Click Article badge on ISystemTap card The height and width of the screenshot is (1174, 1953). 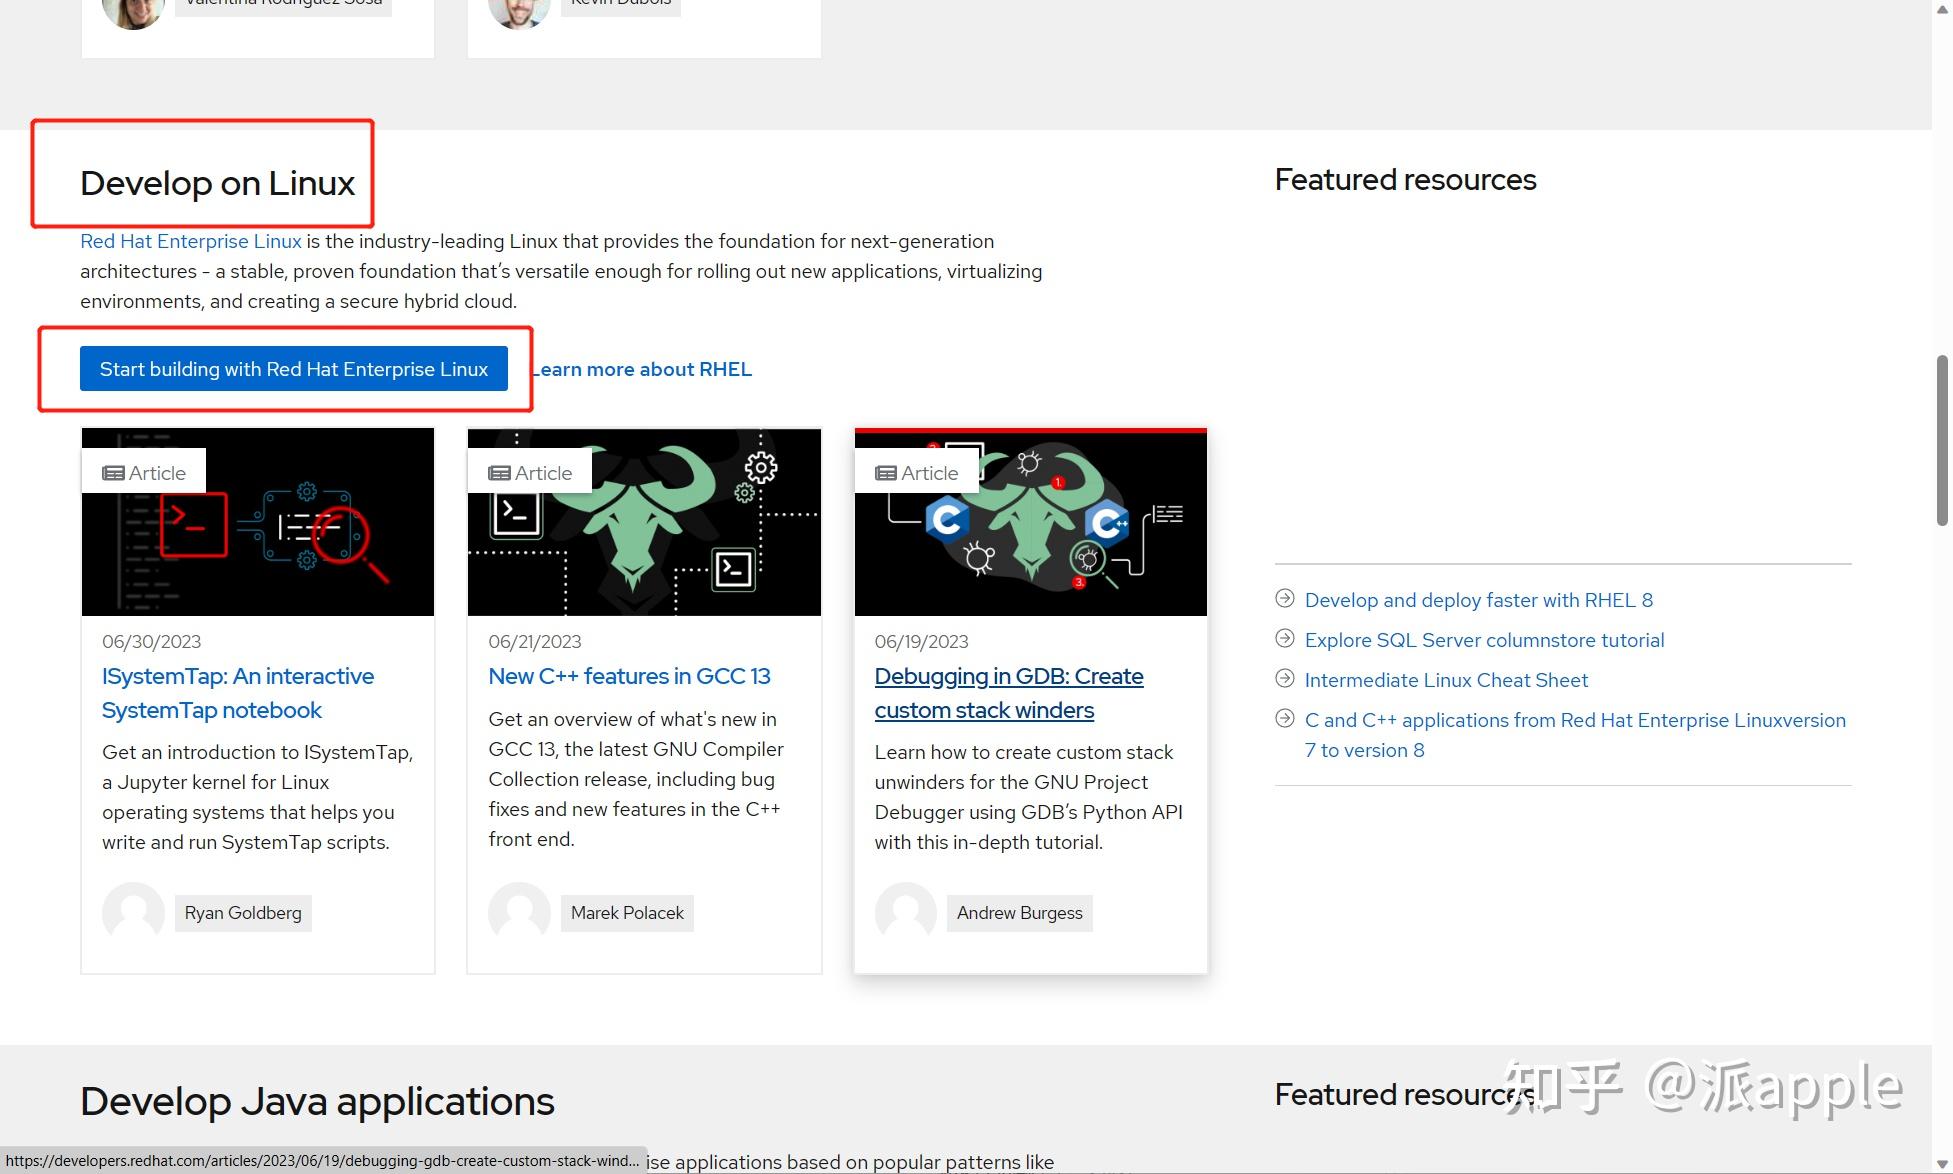[x=144, y=473]
